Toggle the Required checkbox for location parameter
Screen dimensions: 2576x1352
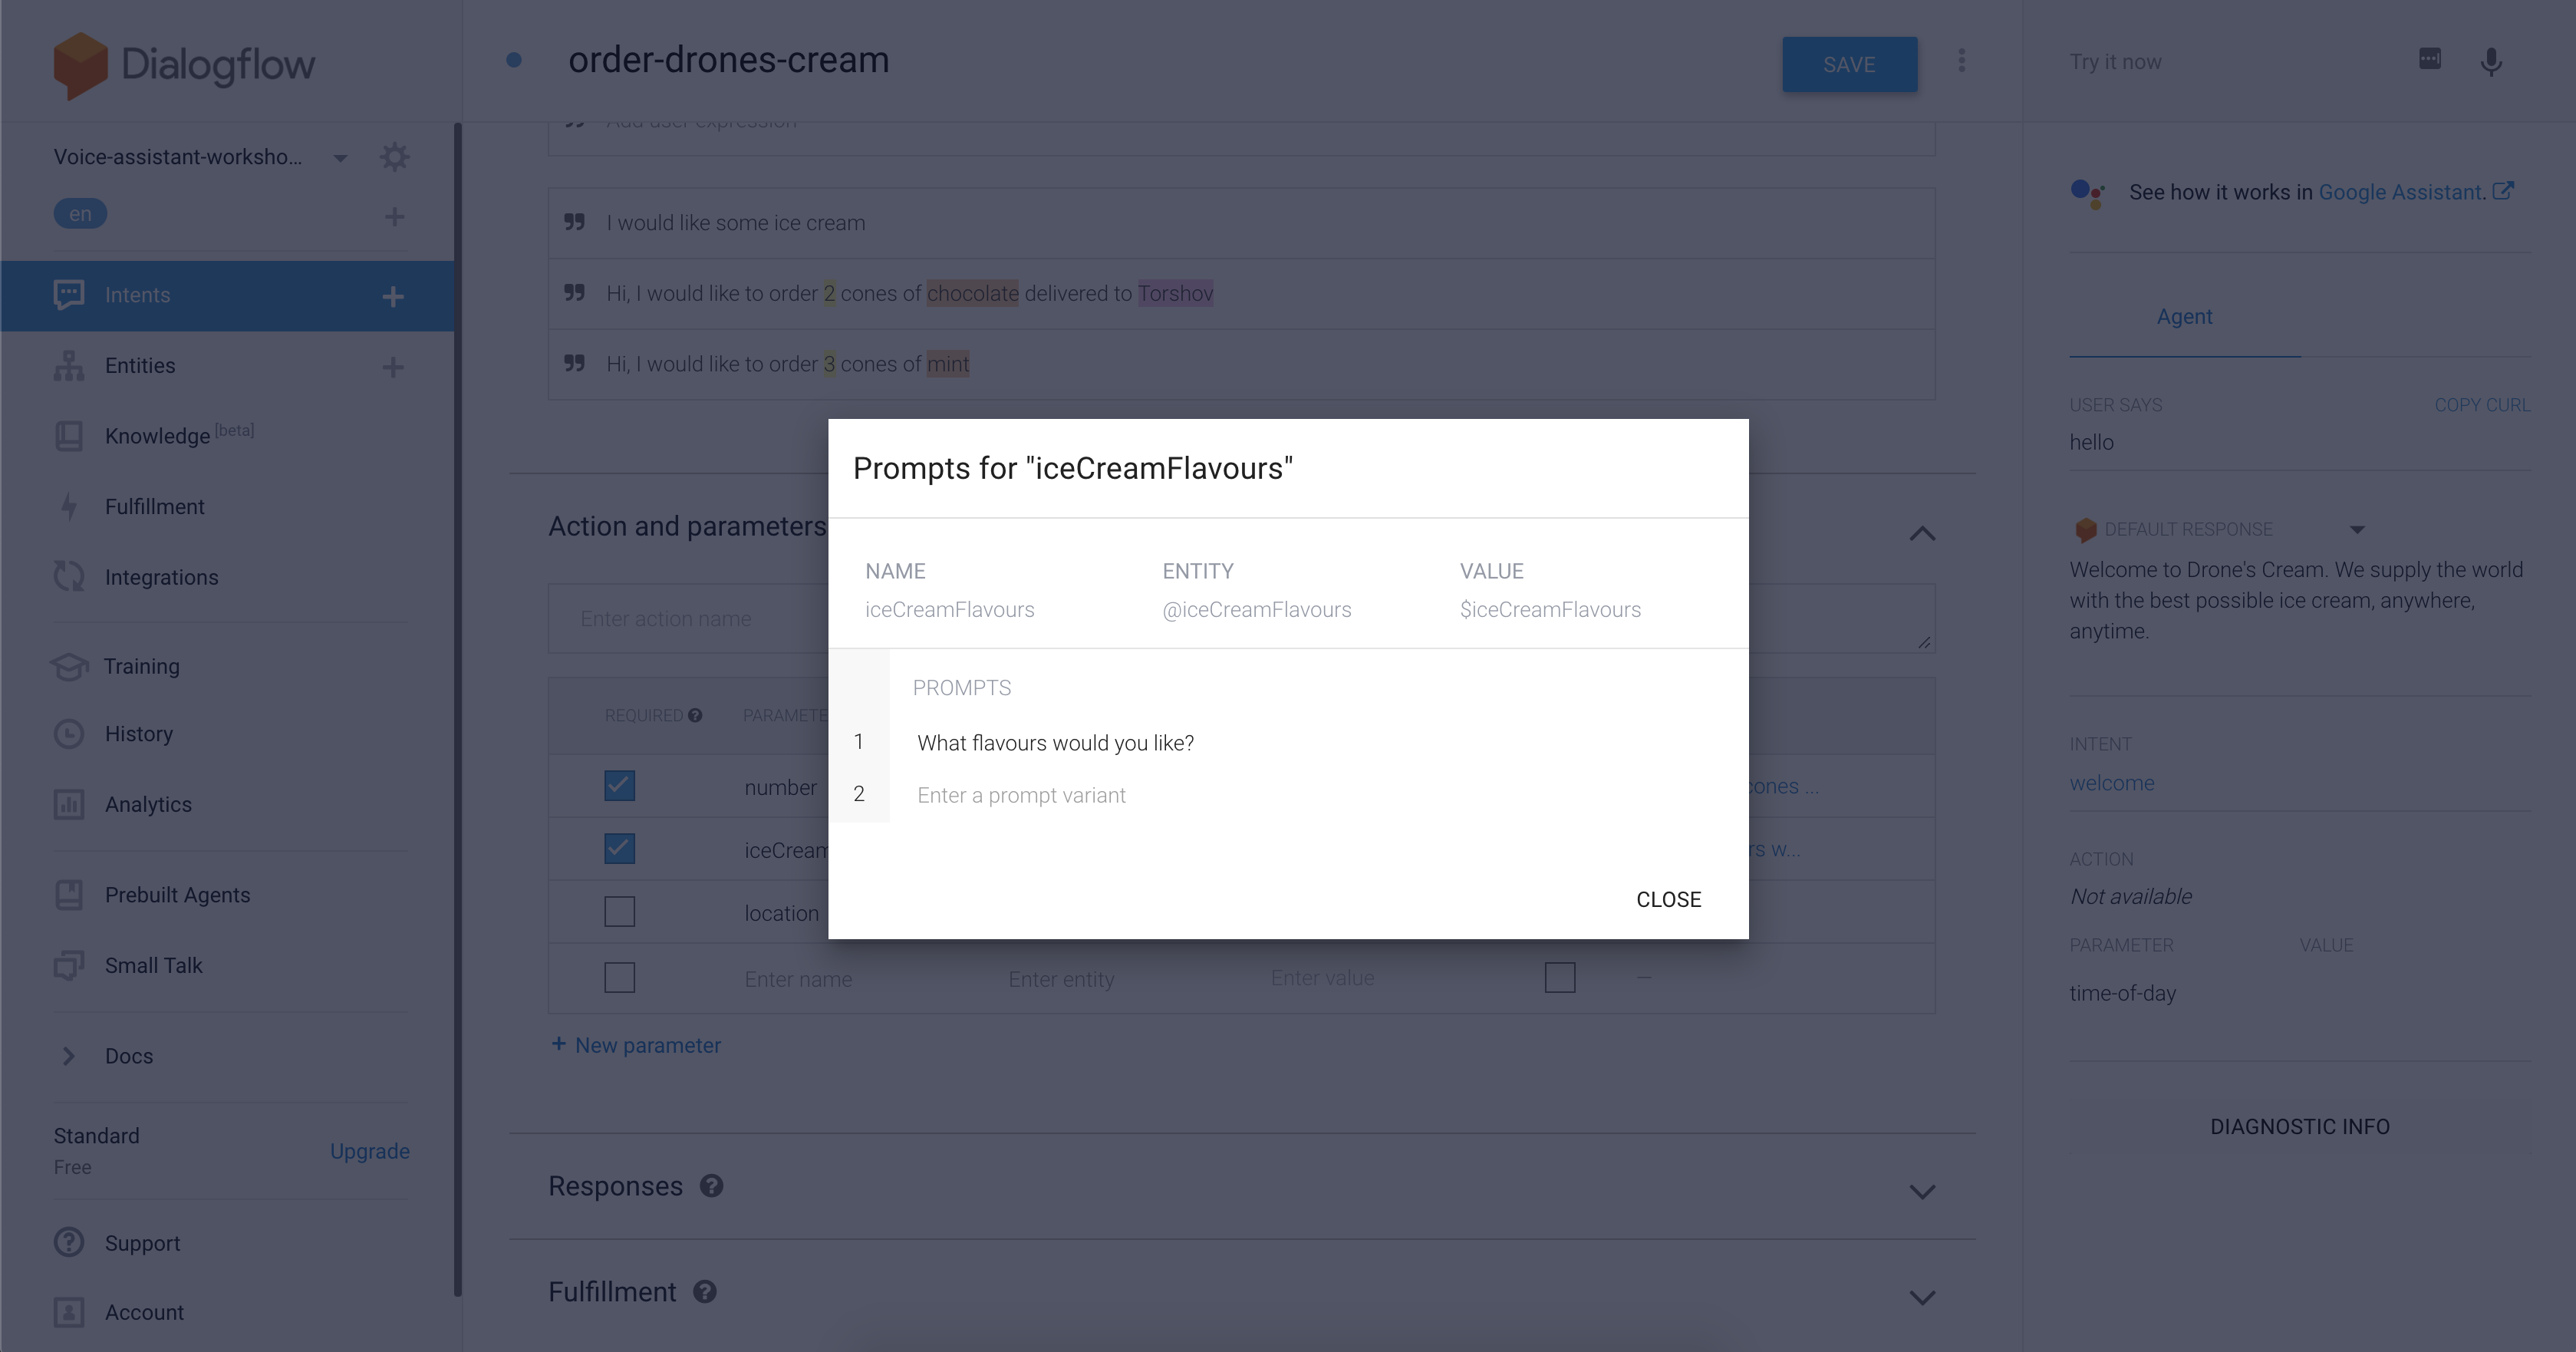point(618,912)
